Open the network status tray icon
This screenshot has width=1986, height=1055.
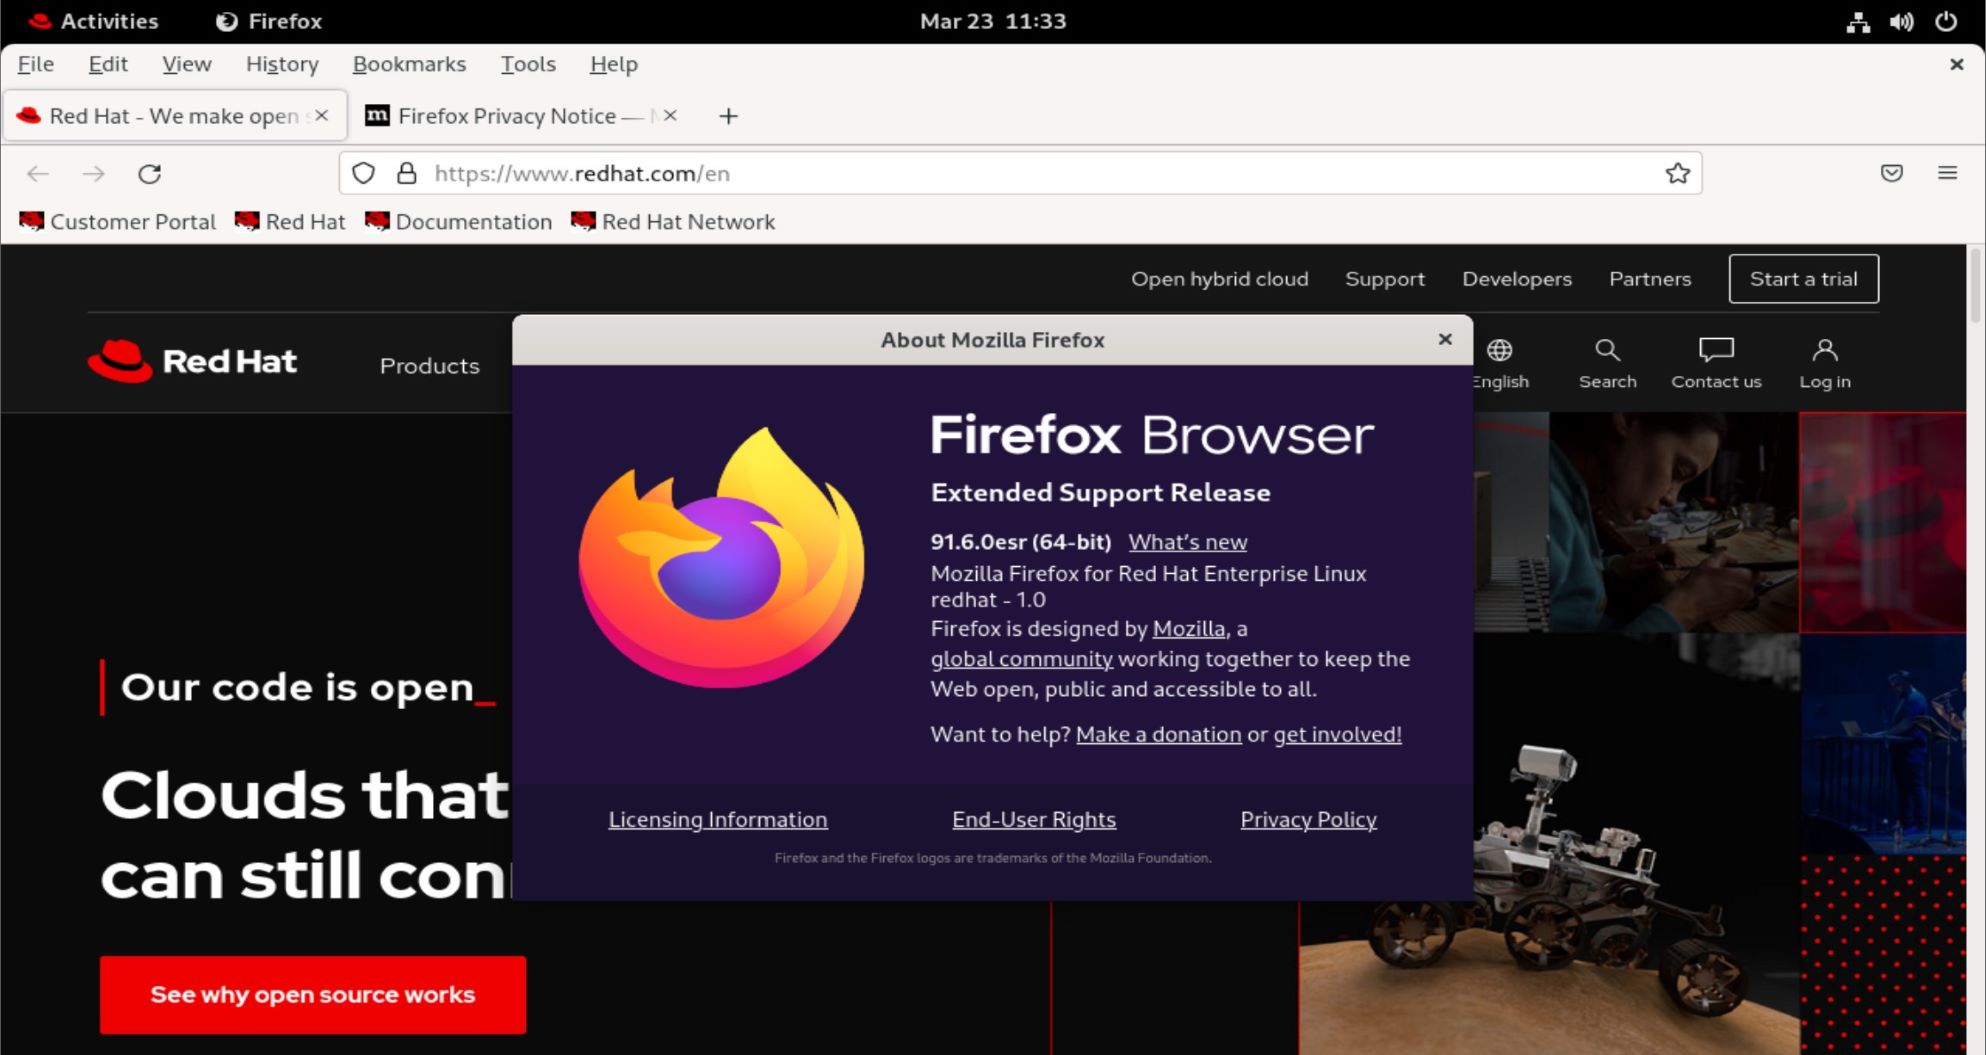click(x=1858, y=21)
